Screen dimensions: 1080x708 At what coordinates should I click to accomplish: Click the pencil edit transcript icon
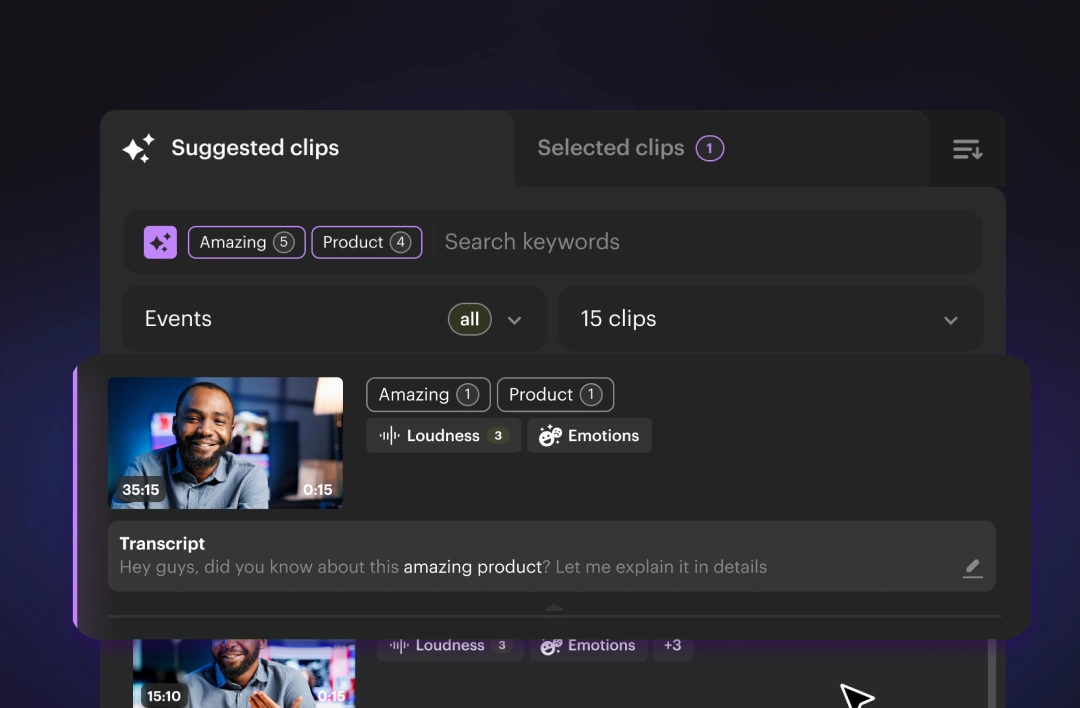[972, 568]
